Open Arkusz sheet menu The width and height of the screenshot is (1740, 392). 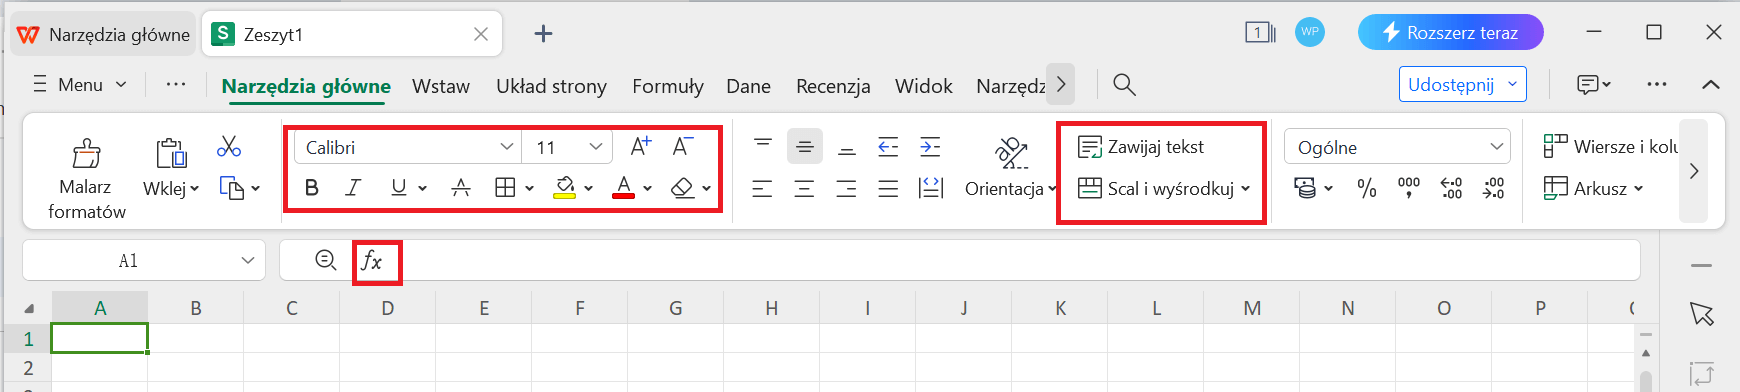1594,188
